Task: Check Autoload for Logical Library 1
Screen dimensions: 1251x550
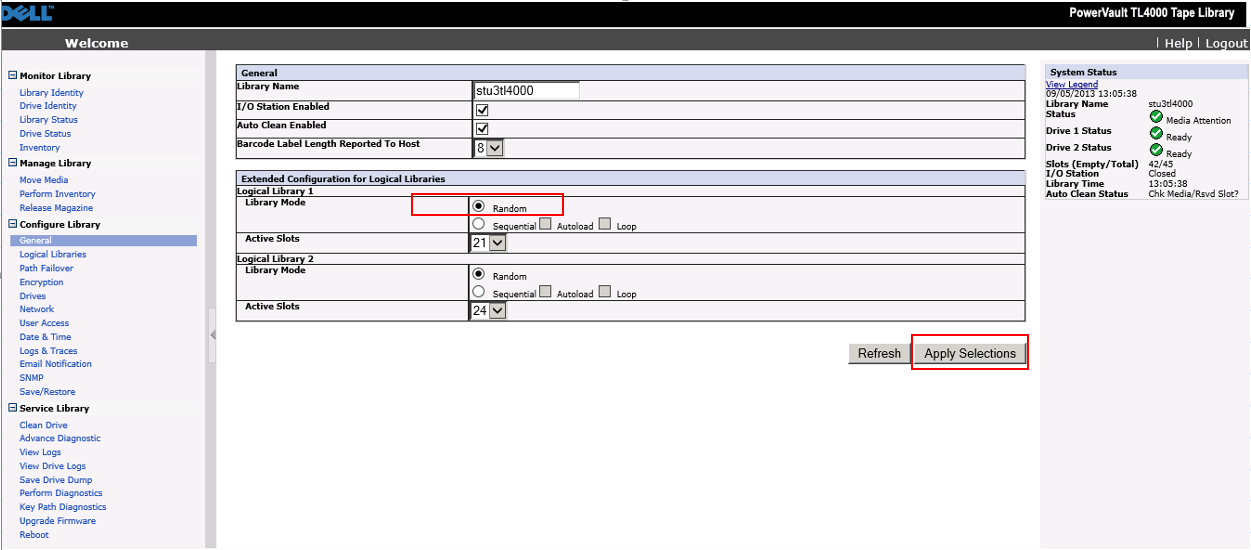Action: click(545, 224)
